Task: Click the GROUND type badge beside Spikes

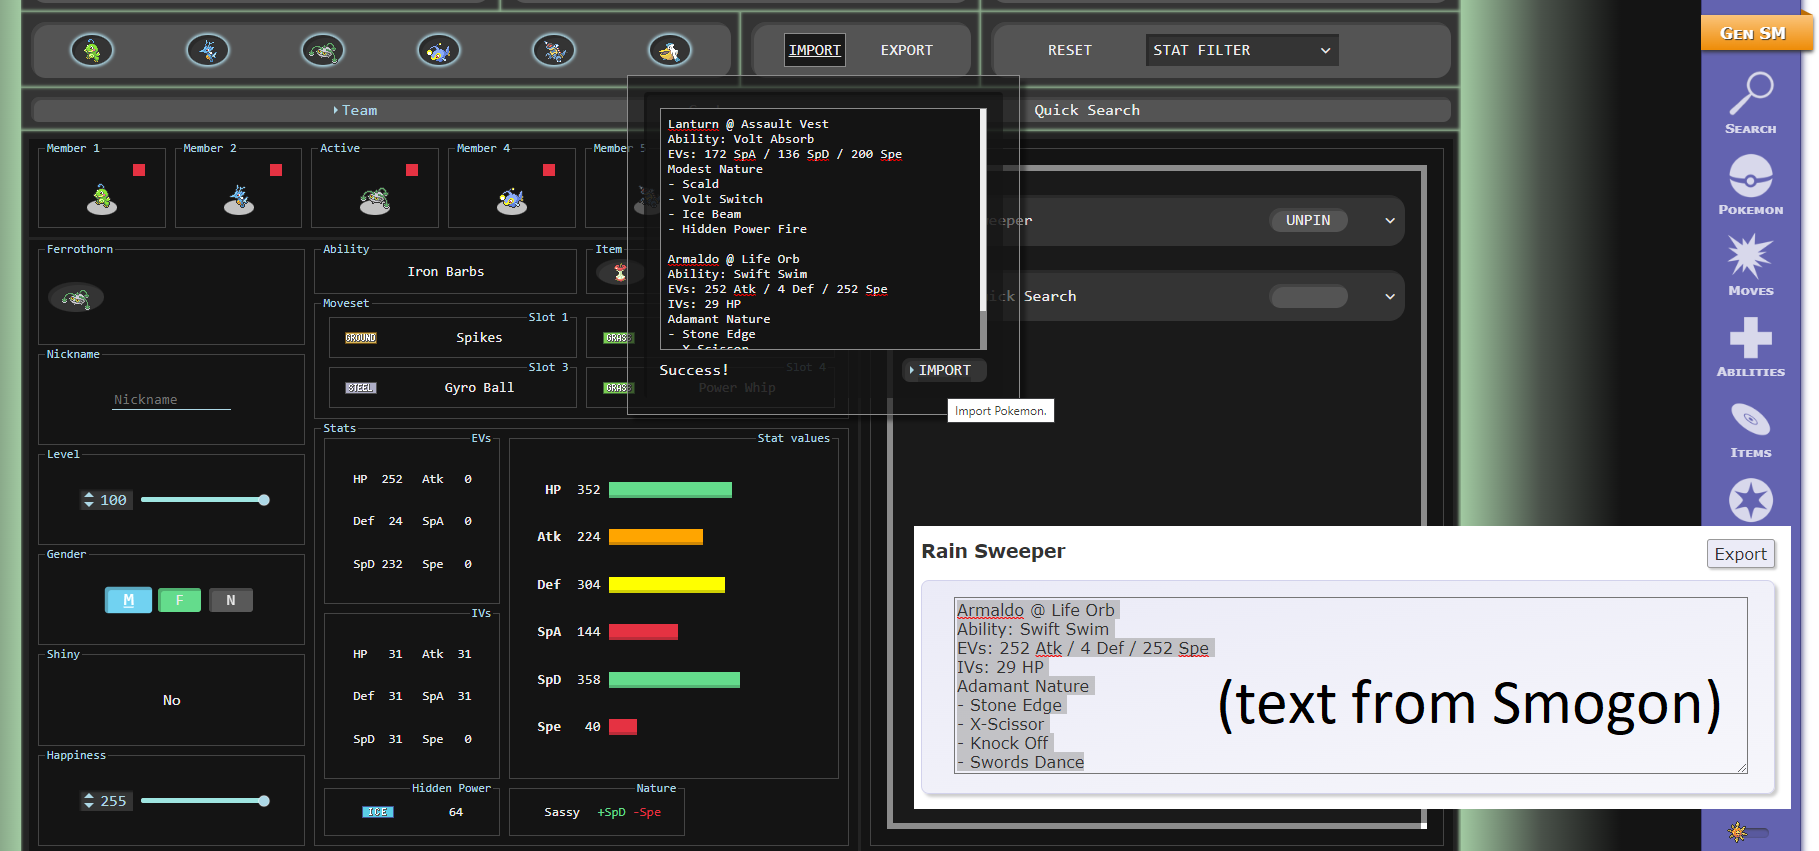Action: pyautogui.click(x=361, y=338)
